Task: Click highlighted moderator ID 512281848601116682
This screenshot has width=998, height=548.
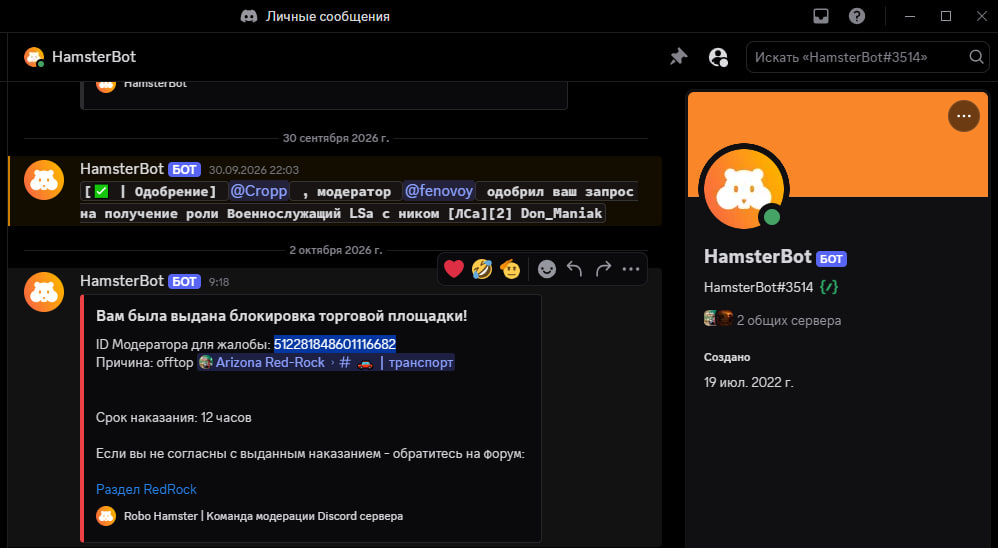Action: point(335,344)
